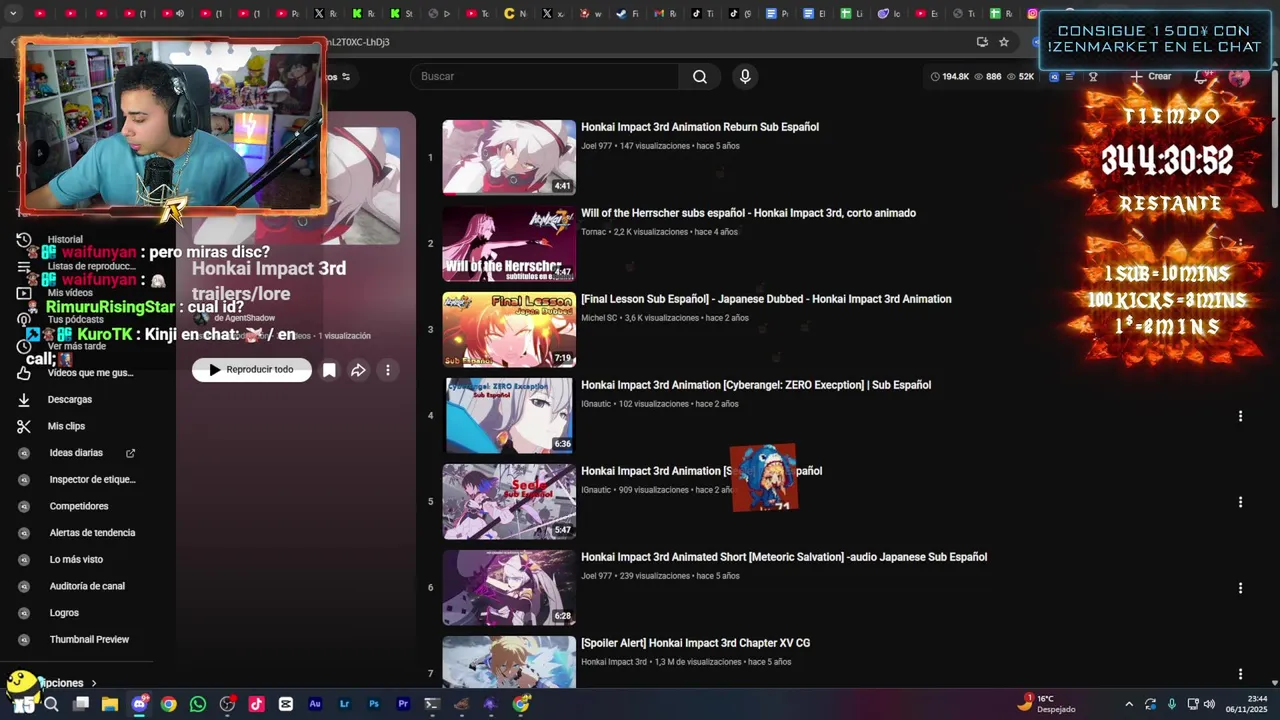Click channel name Tomac
The image size is (1280, 720).
point(594,232)
